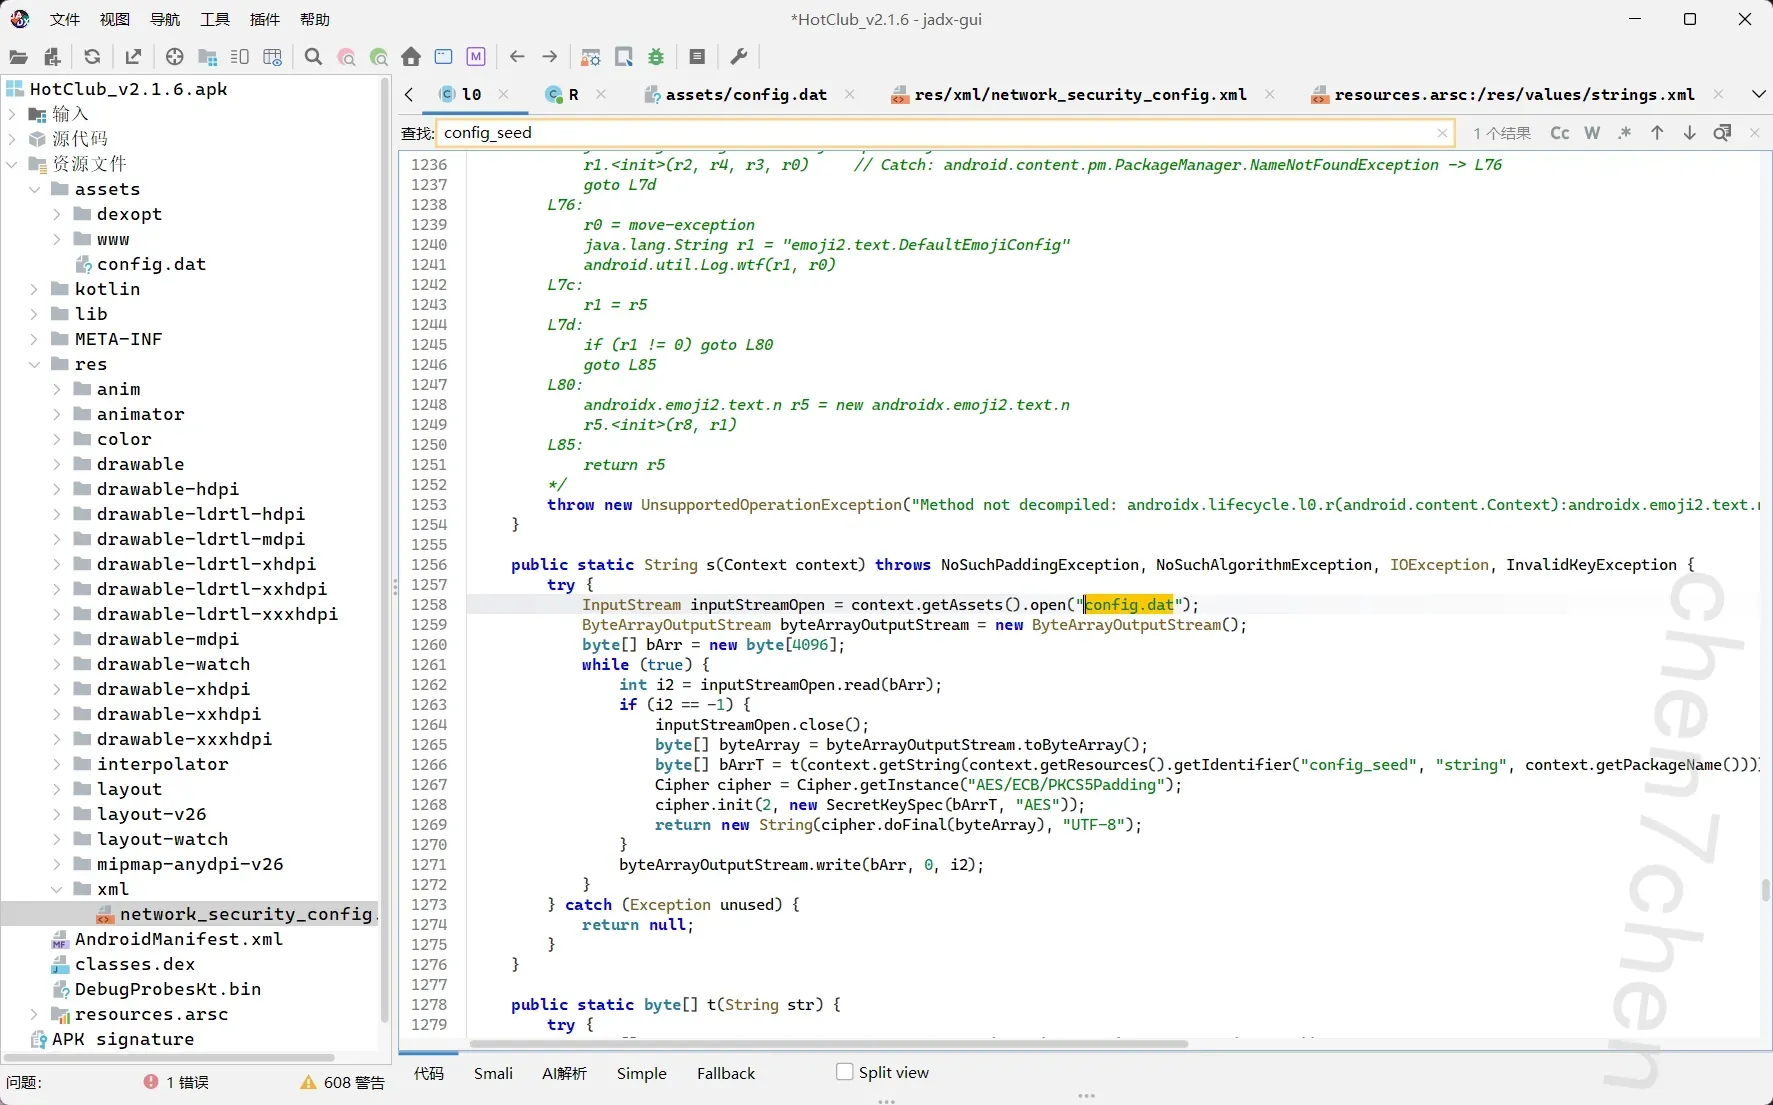Select AndroidManifest.xml in the tree

point(178,939)
